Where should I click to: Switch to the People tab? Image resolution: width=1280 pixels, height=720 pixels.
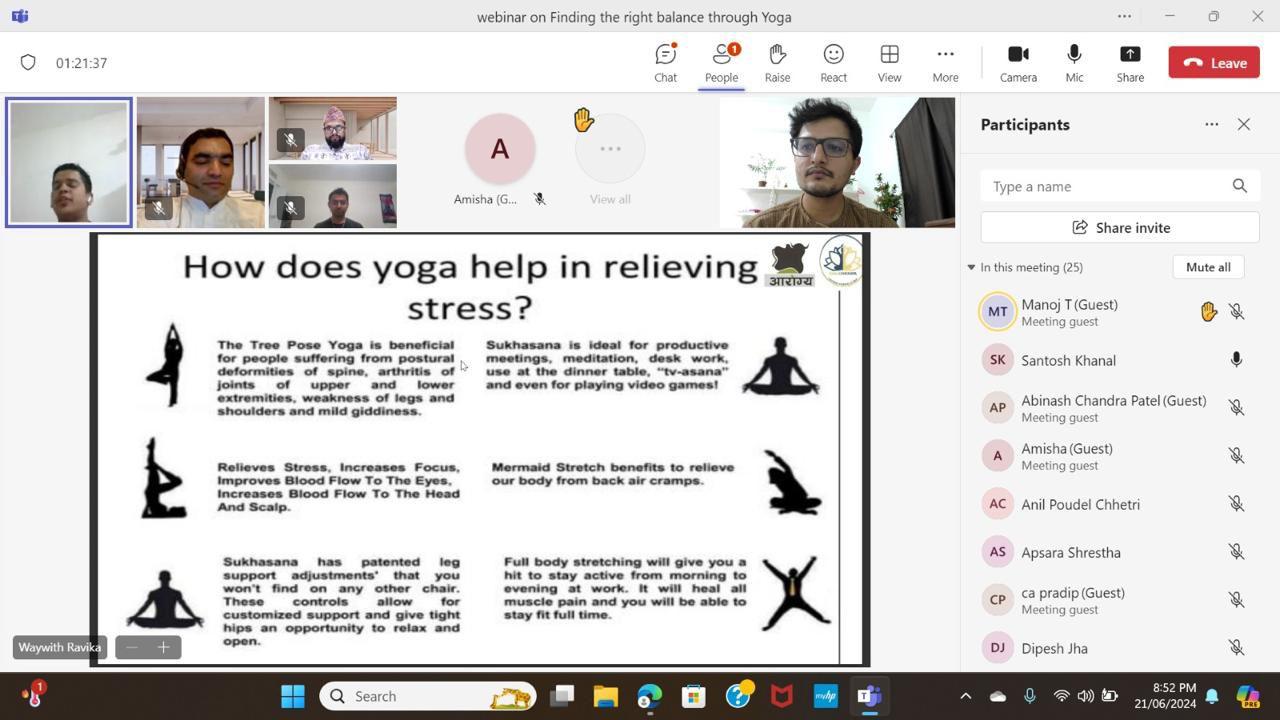(721, 63)
